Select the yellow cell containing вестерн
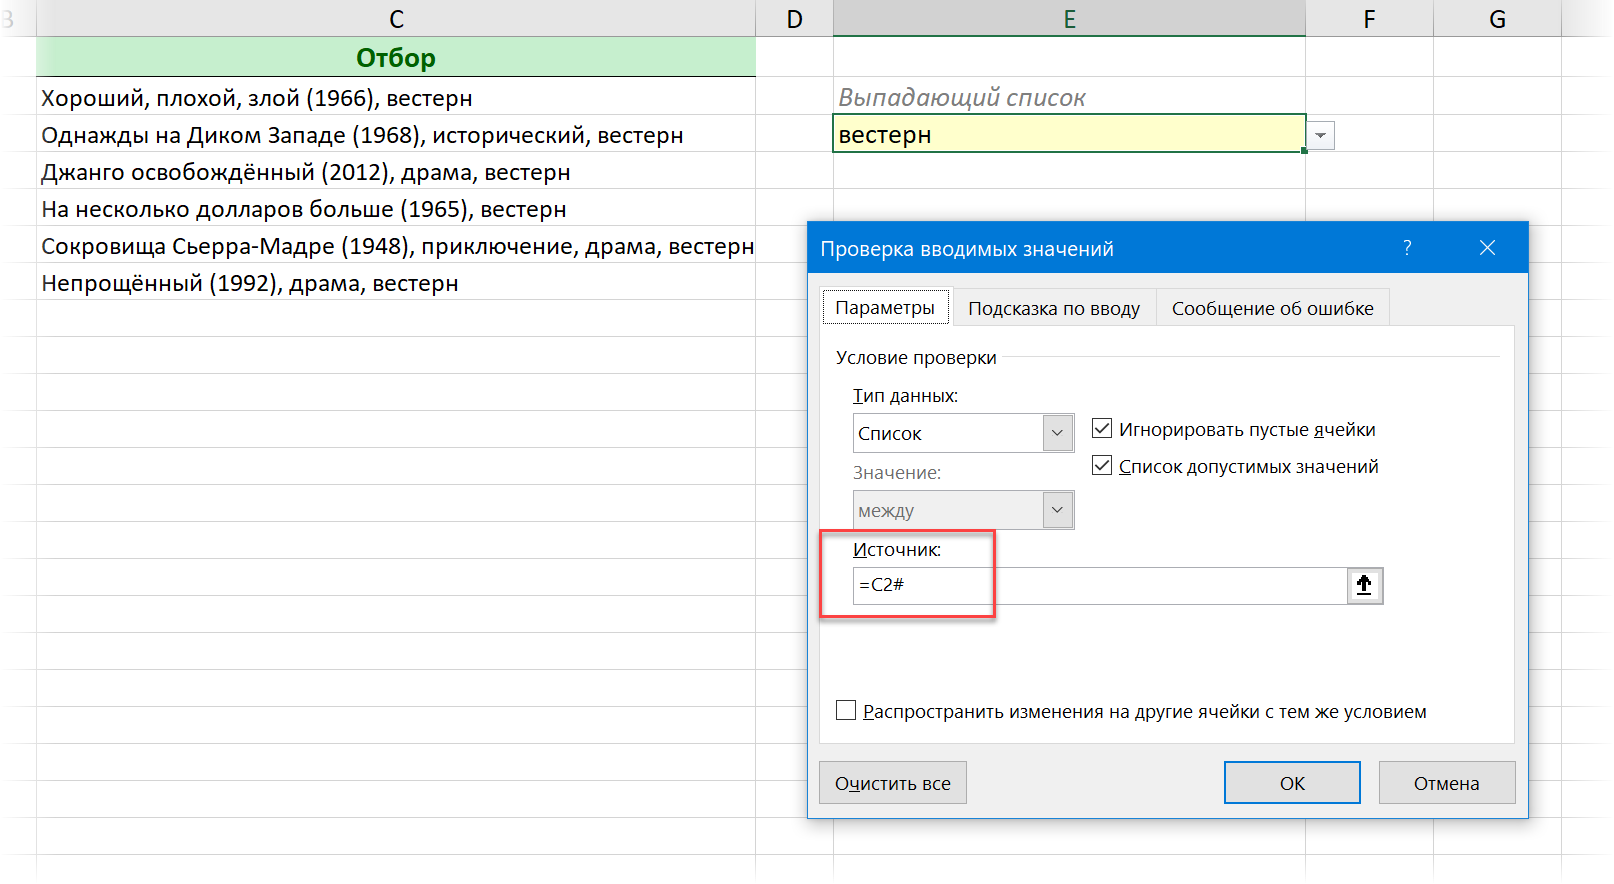This screenshot has width=1614, height=884. [1068, 134]
